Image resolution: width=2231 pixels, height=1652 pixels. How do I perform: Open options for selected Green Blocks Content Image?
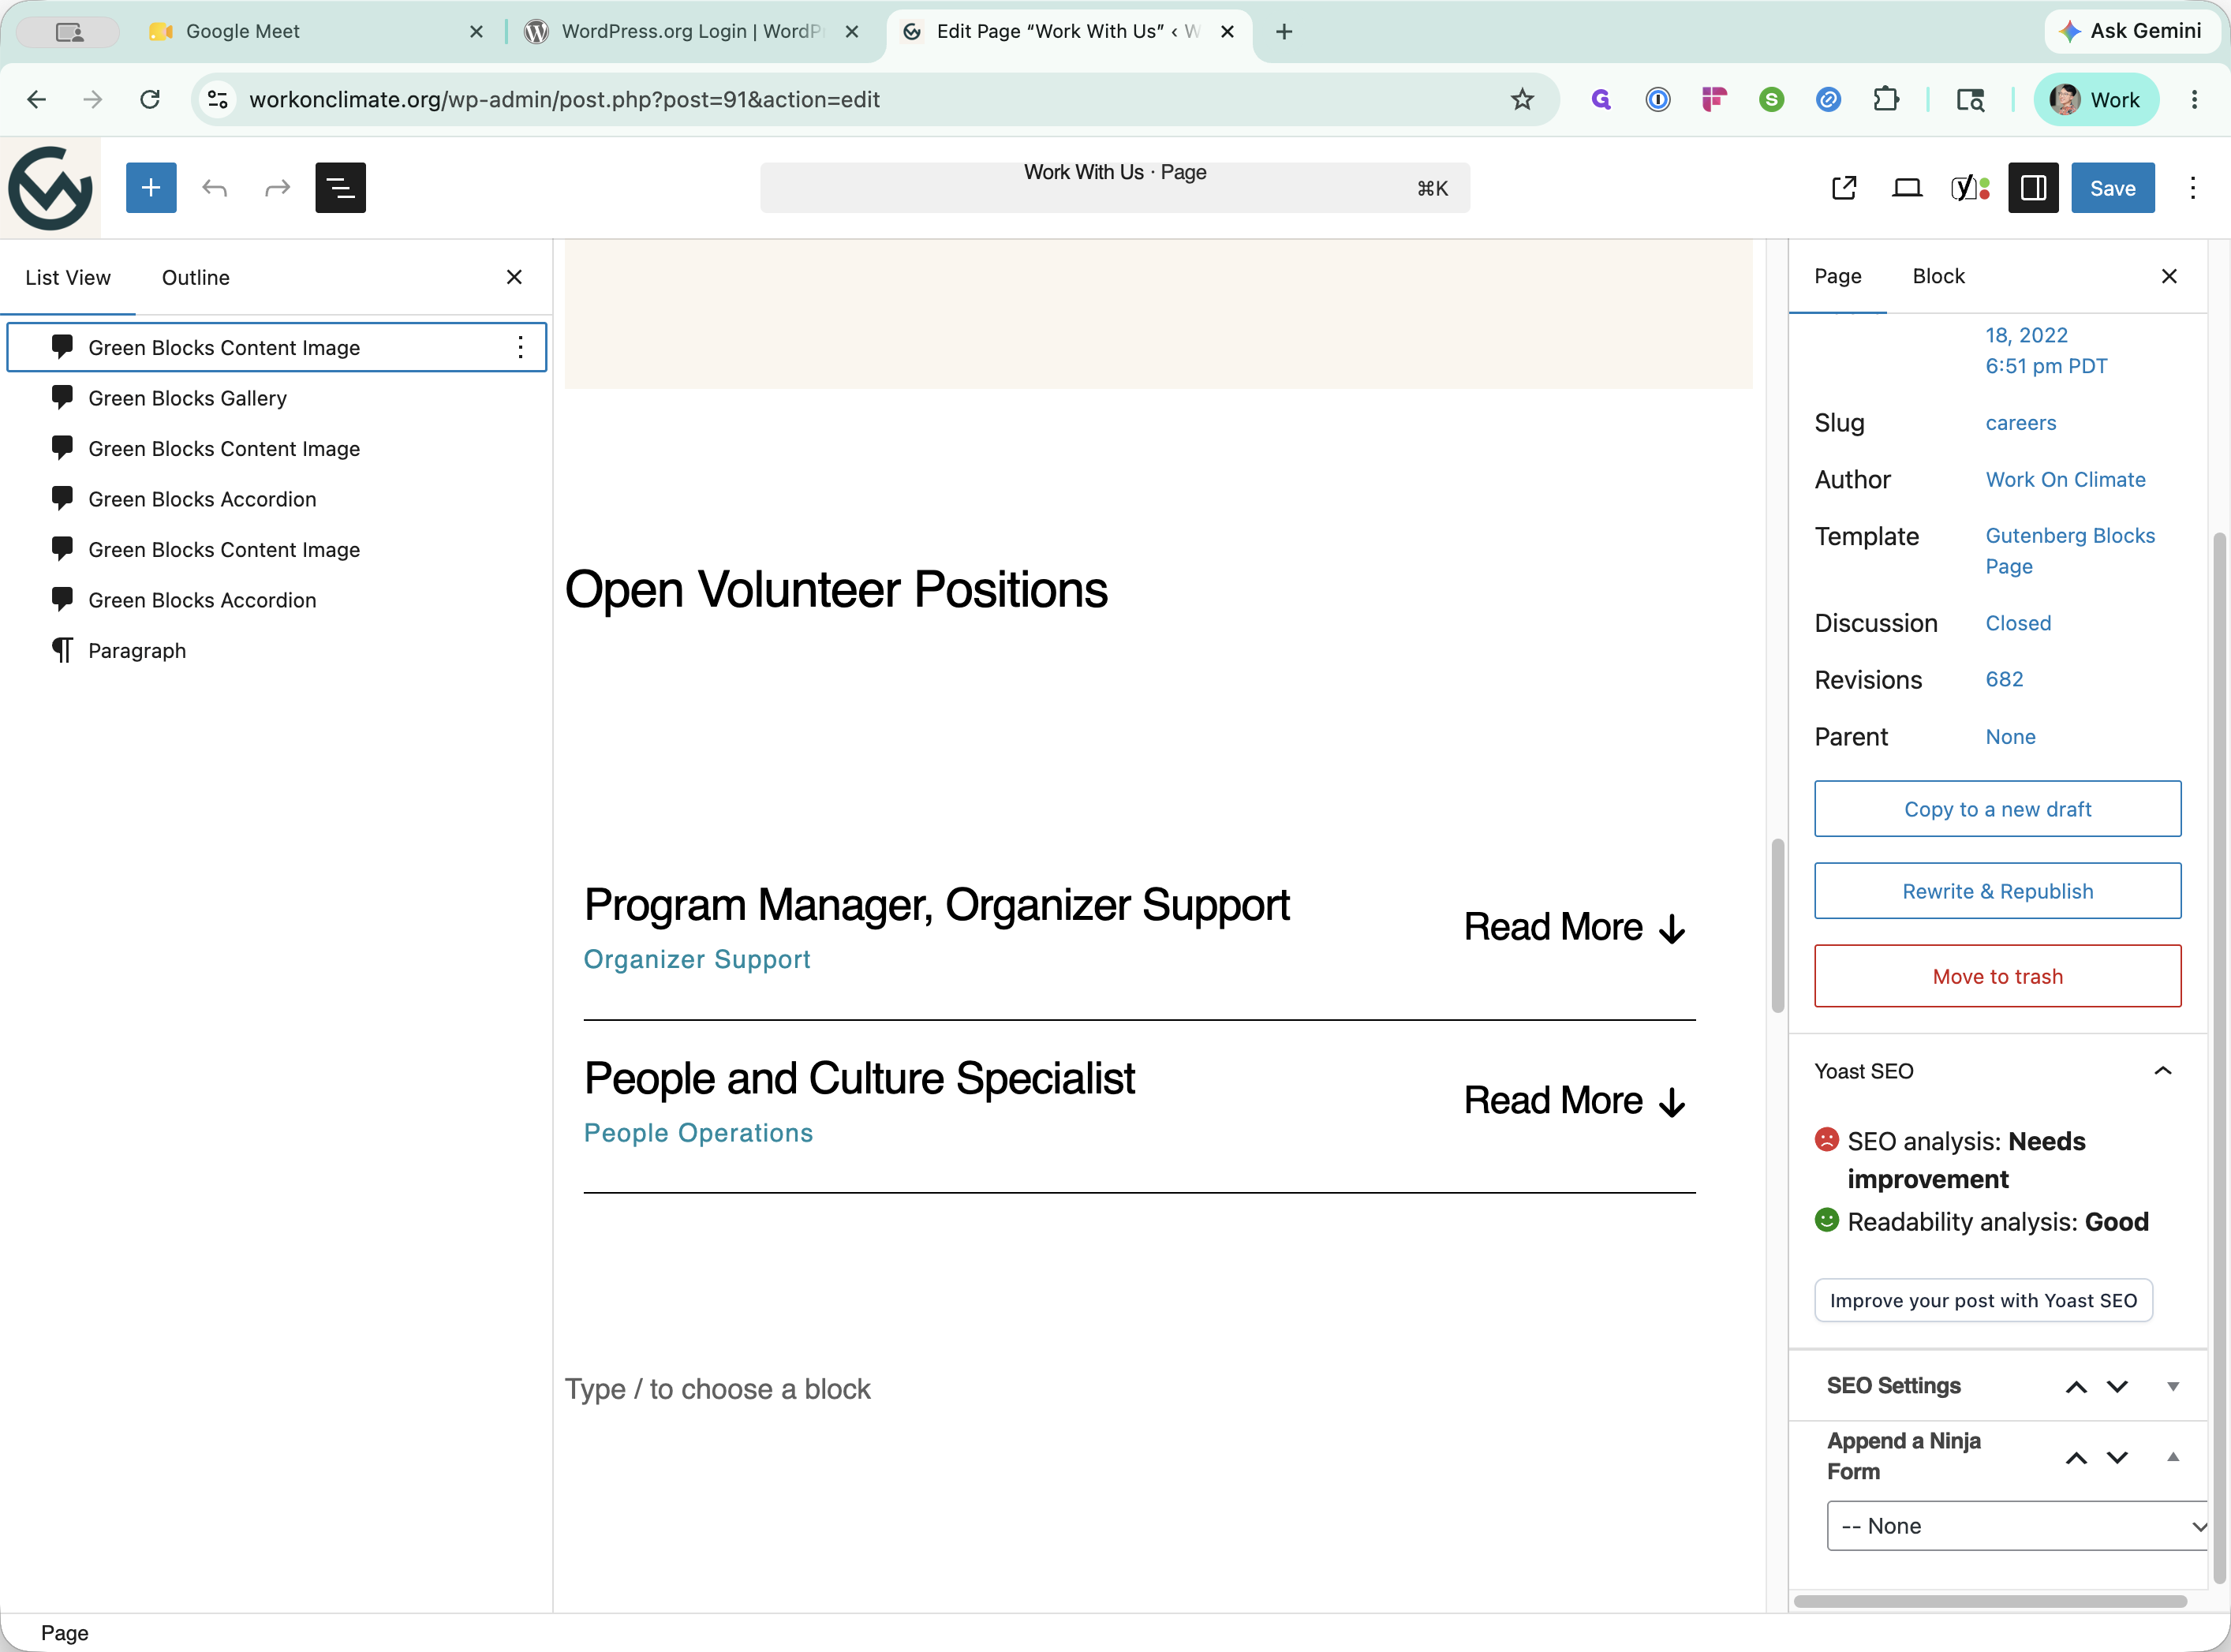tap(520, 347)
